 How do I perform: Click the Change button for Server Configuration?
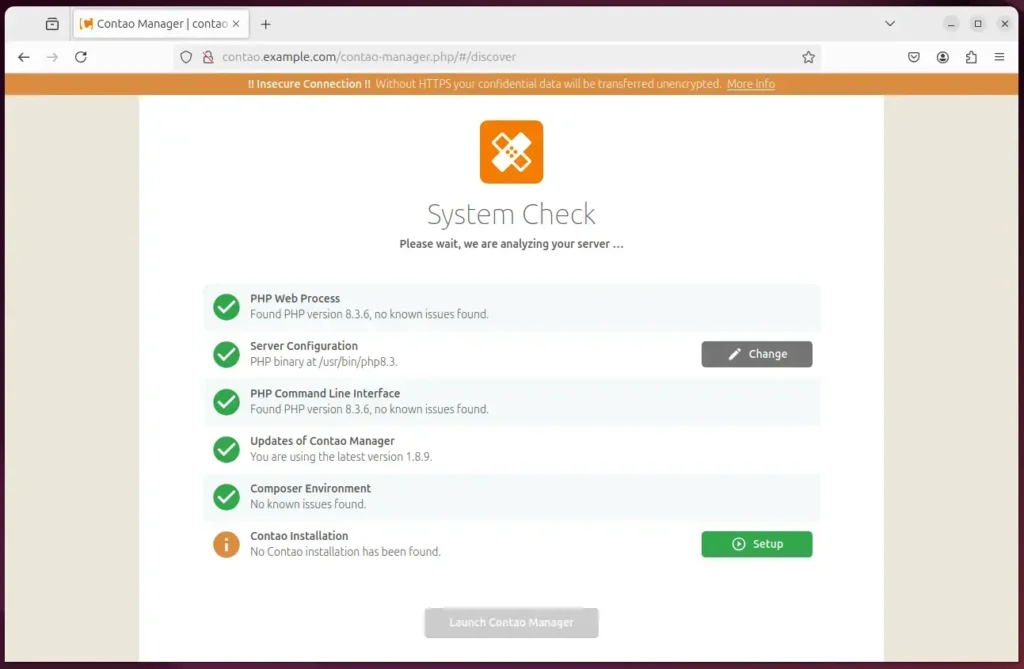pyautogui.click(x=757, y=354)
